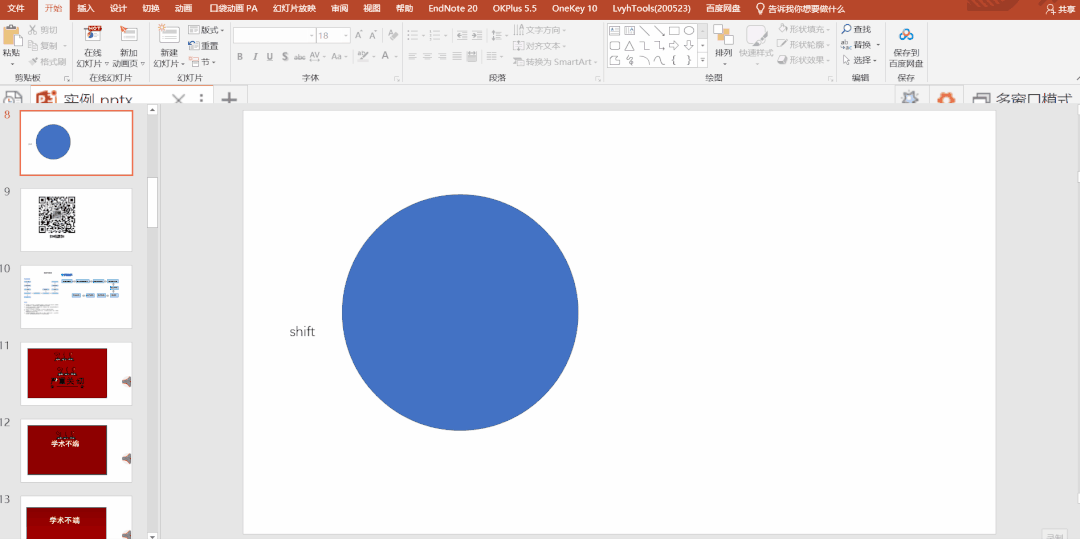The width and height of the screenshot is (1080, 539).
Task: Select the oval shape in shapes gallery
Action: click(x=689, y=31)
